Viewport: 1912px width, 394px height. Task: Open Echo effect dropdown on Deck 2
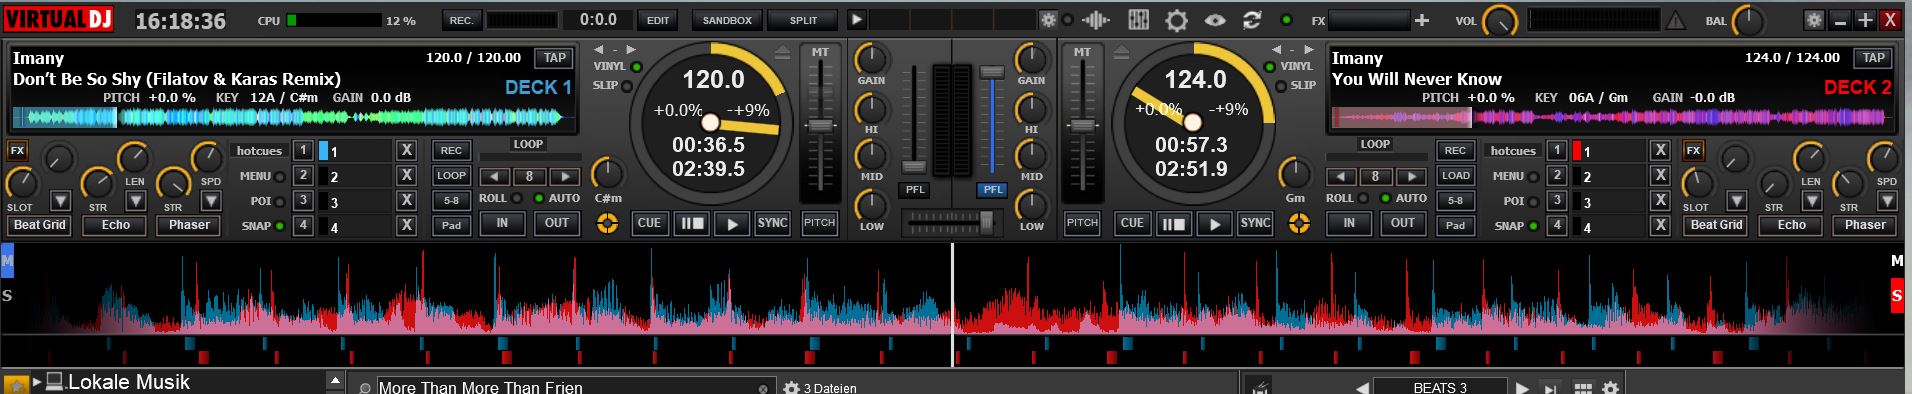1811,201
